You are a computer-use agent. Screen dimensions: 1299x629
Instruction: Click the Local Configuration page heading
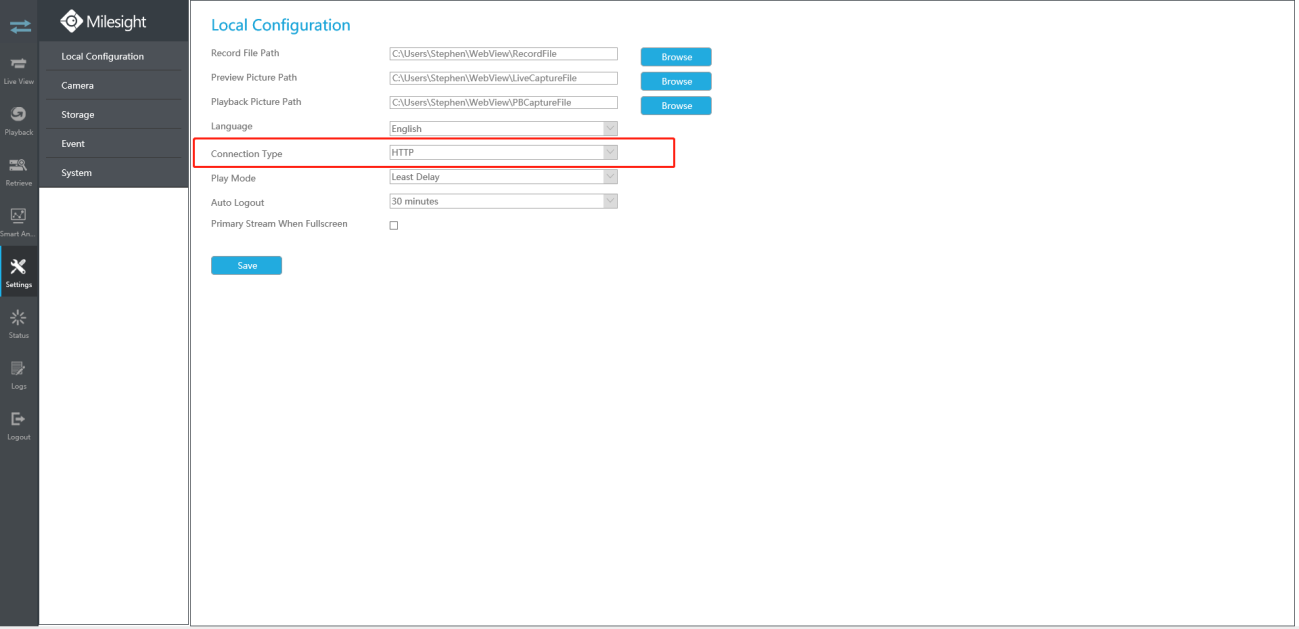pyautogui.click(x=281, y=25)
